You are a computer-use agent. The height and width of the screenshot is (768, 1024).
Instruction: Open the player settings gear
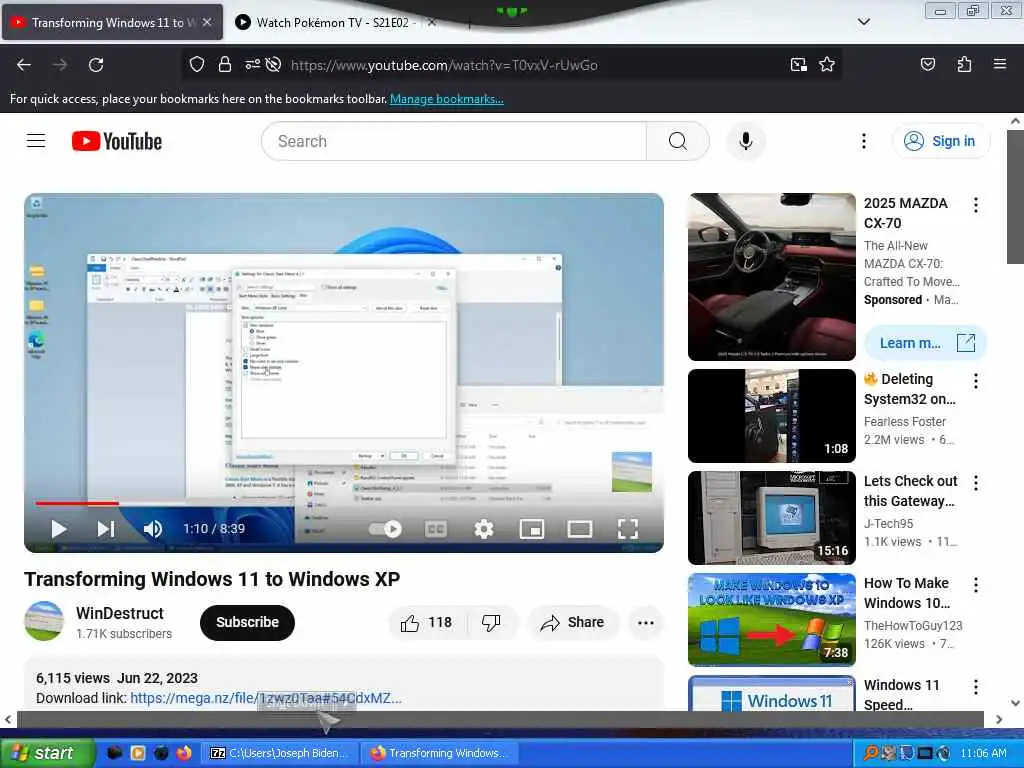(x=484, y=529)
